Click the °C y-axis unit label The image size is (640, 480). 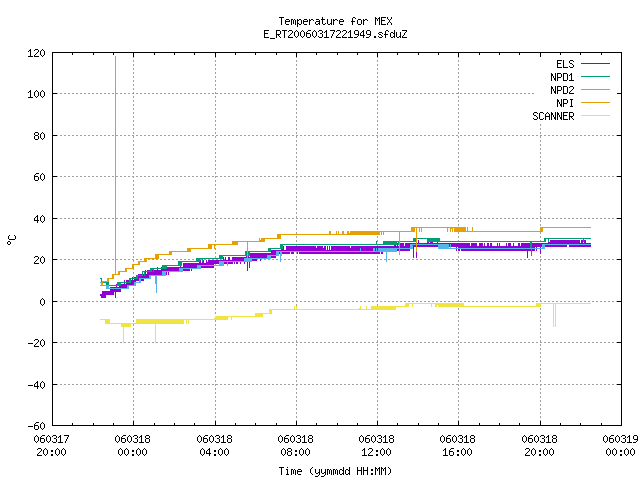pos(11,240)
